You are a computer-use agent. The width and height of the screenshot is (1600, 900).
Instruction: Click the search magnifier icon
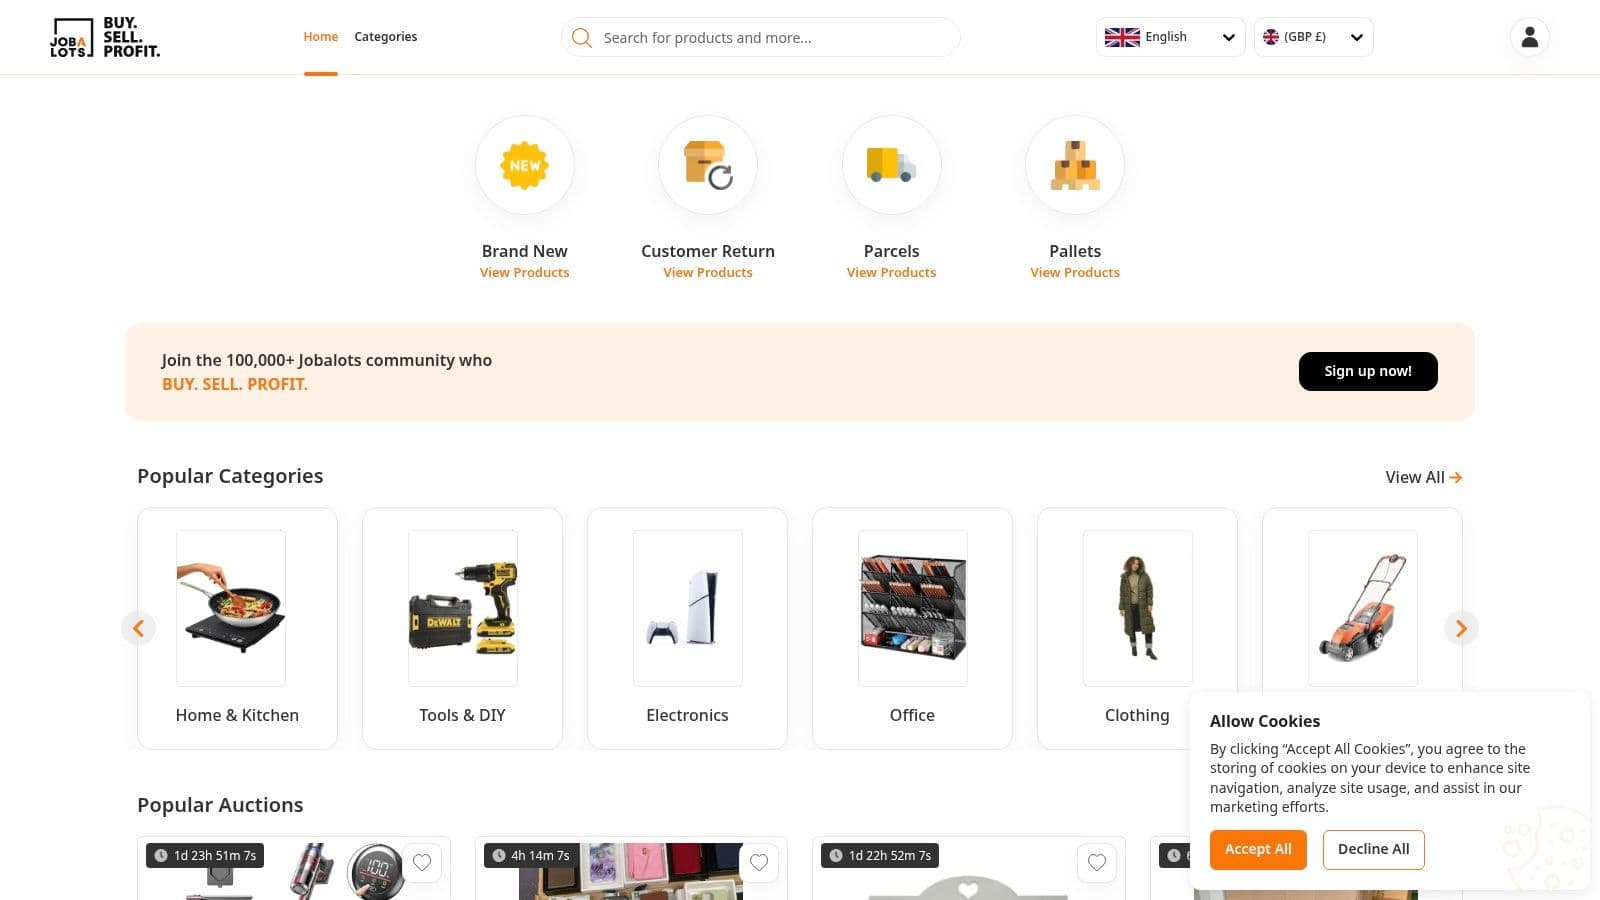tap(581, 38)
